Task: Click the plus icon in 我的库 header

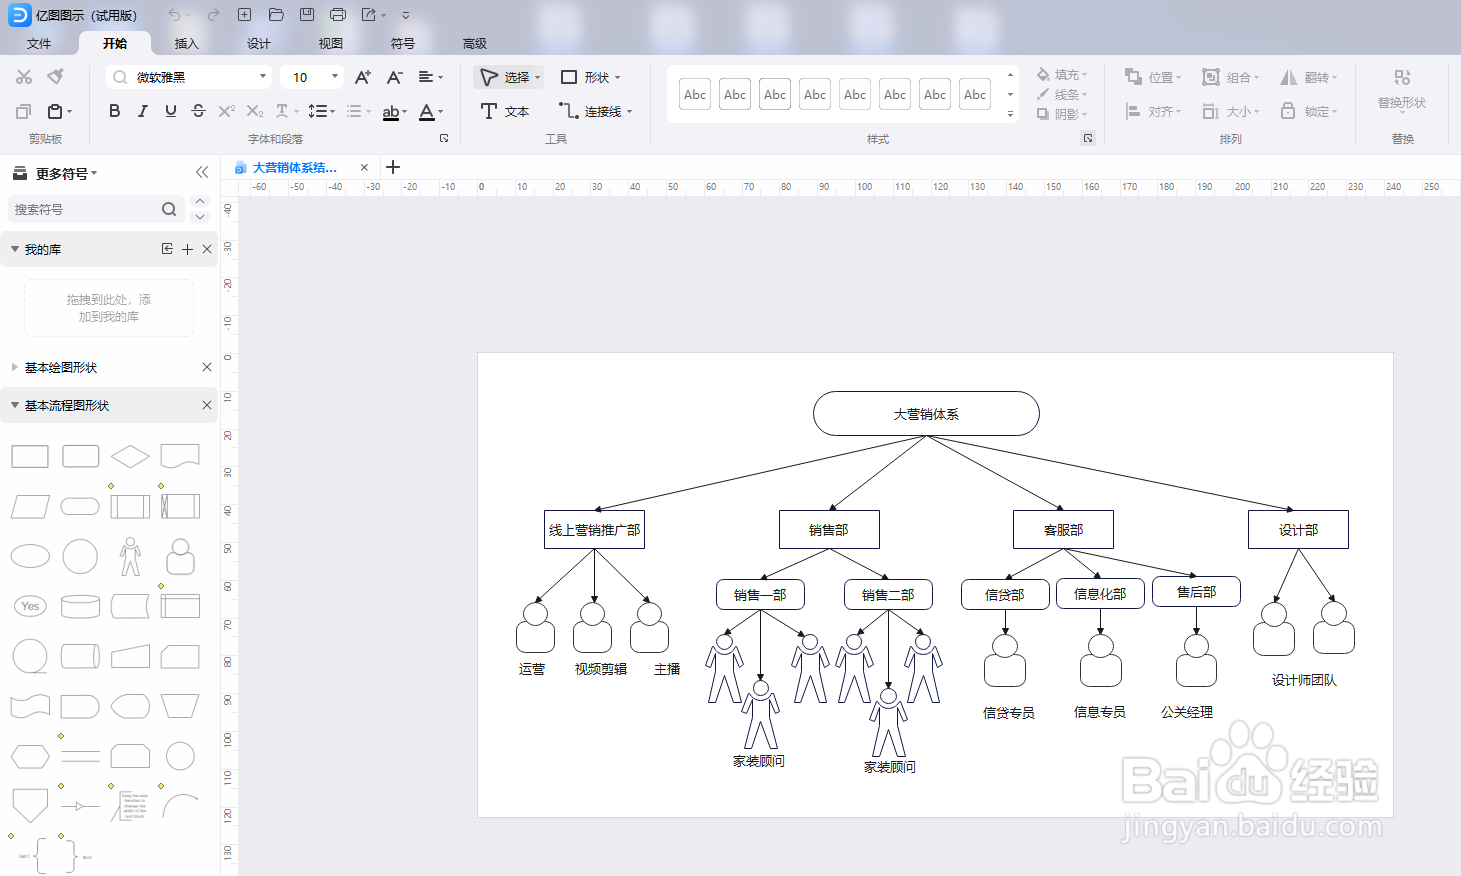Action: pyautogui.click(x=187, y=249)
